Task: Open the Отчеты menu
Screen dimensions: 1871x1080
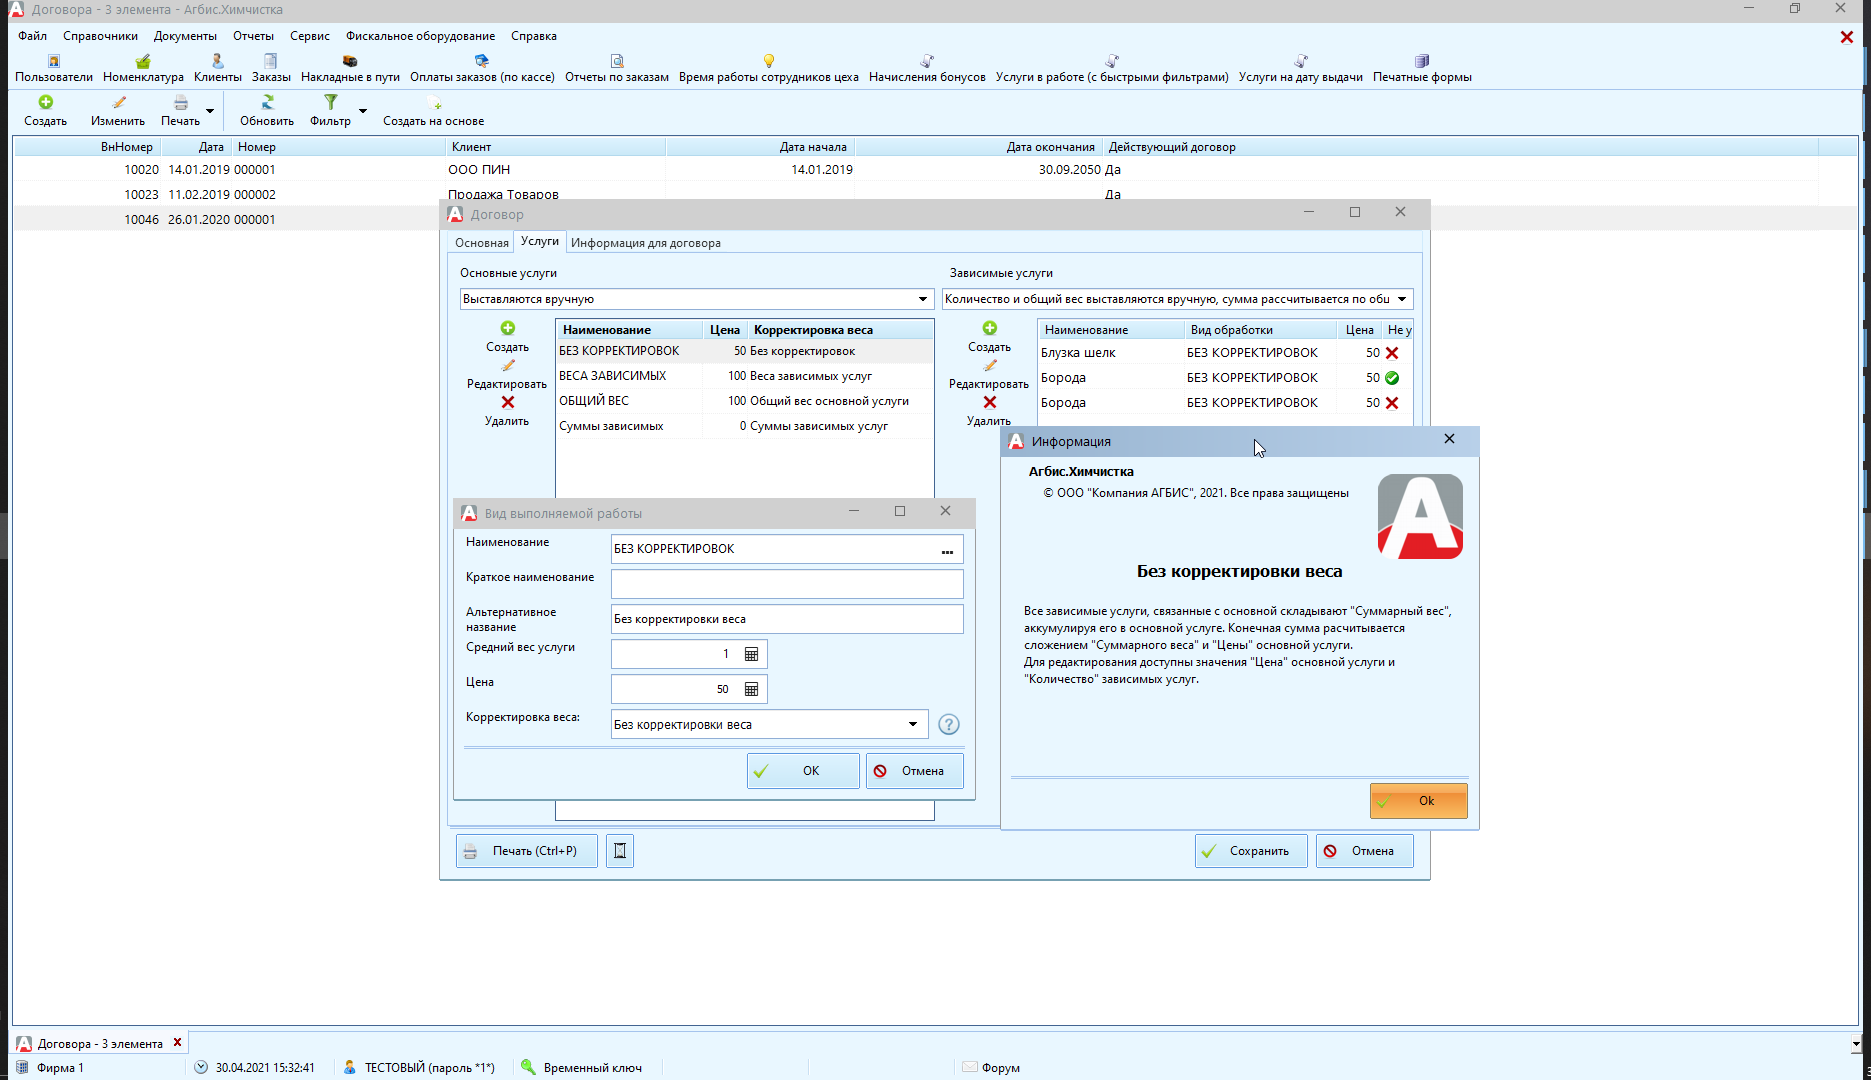Action: point(253,36)
